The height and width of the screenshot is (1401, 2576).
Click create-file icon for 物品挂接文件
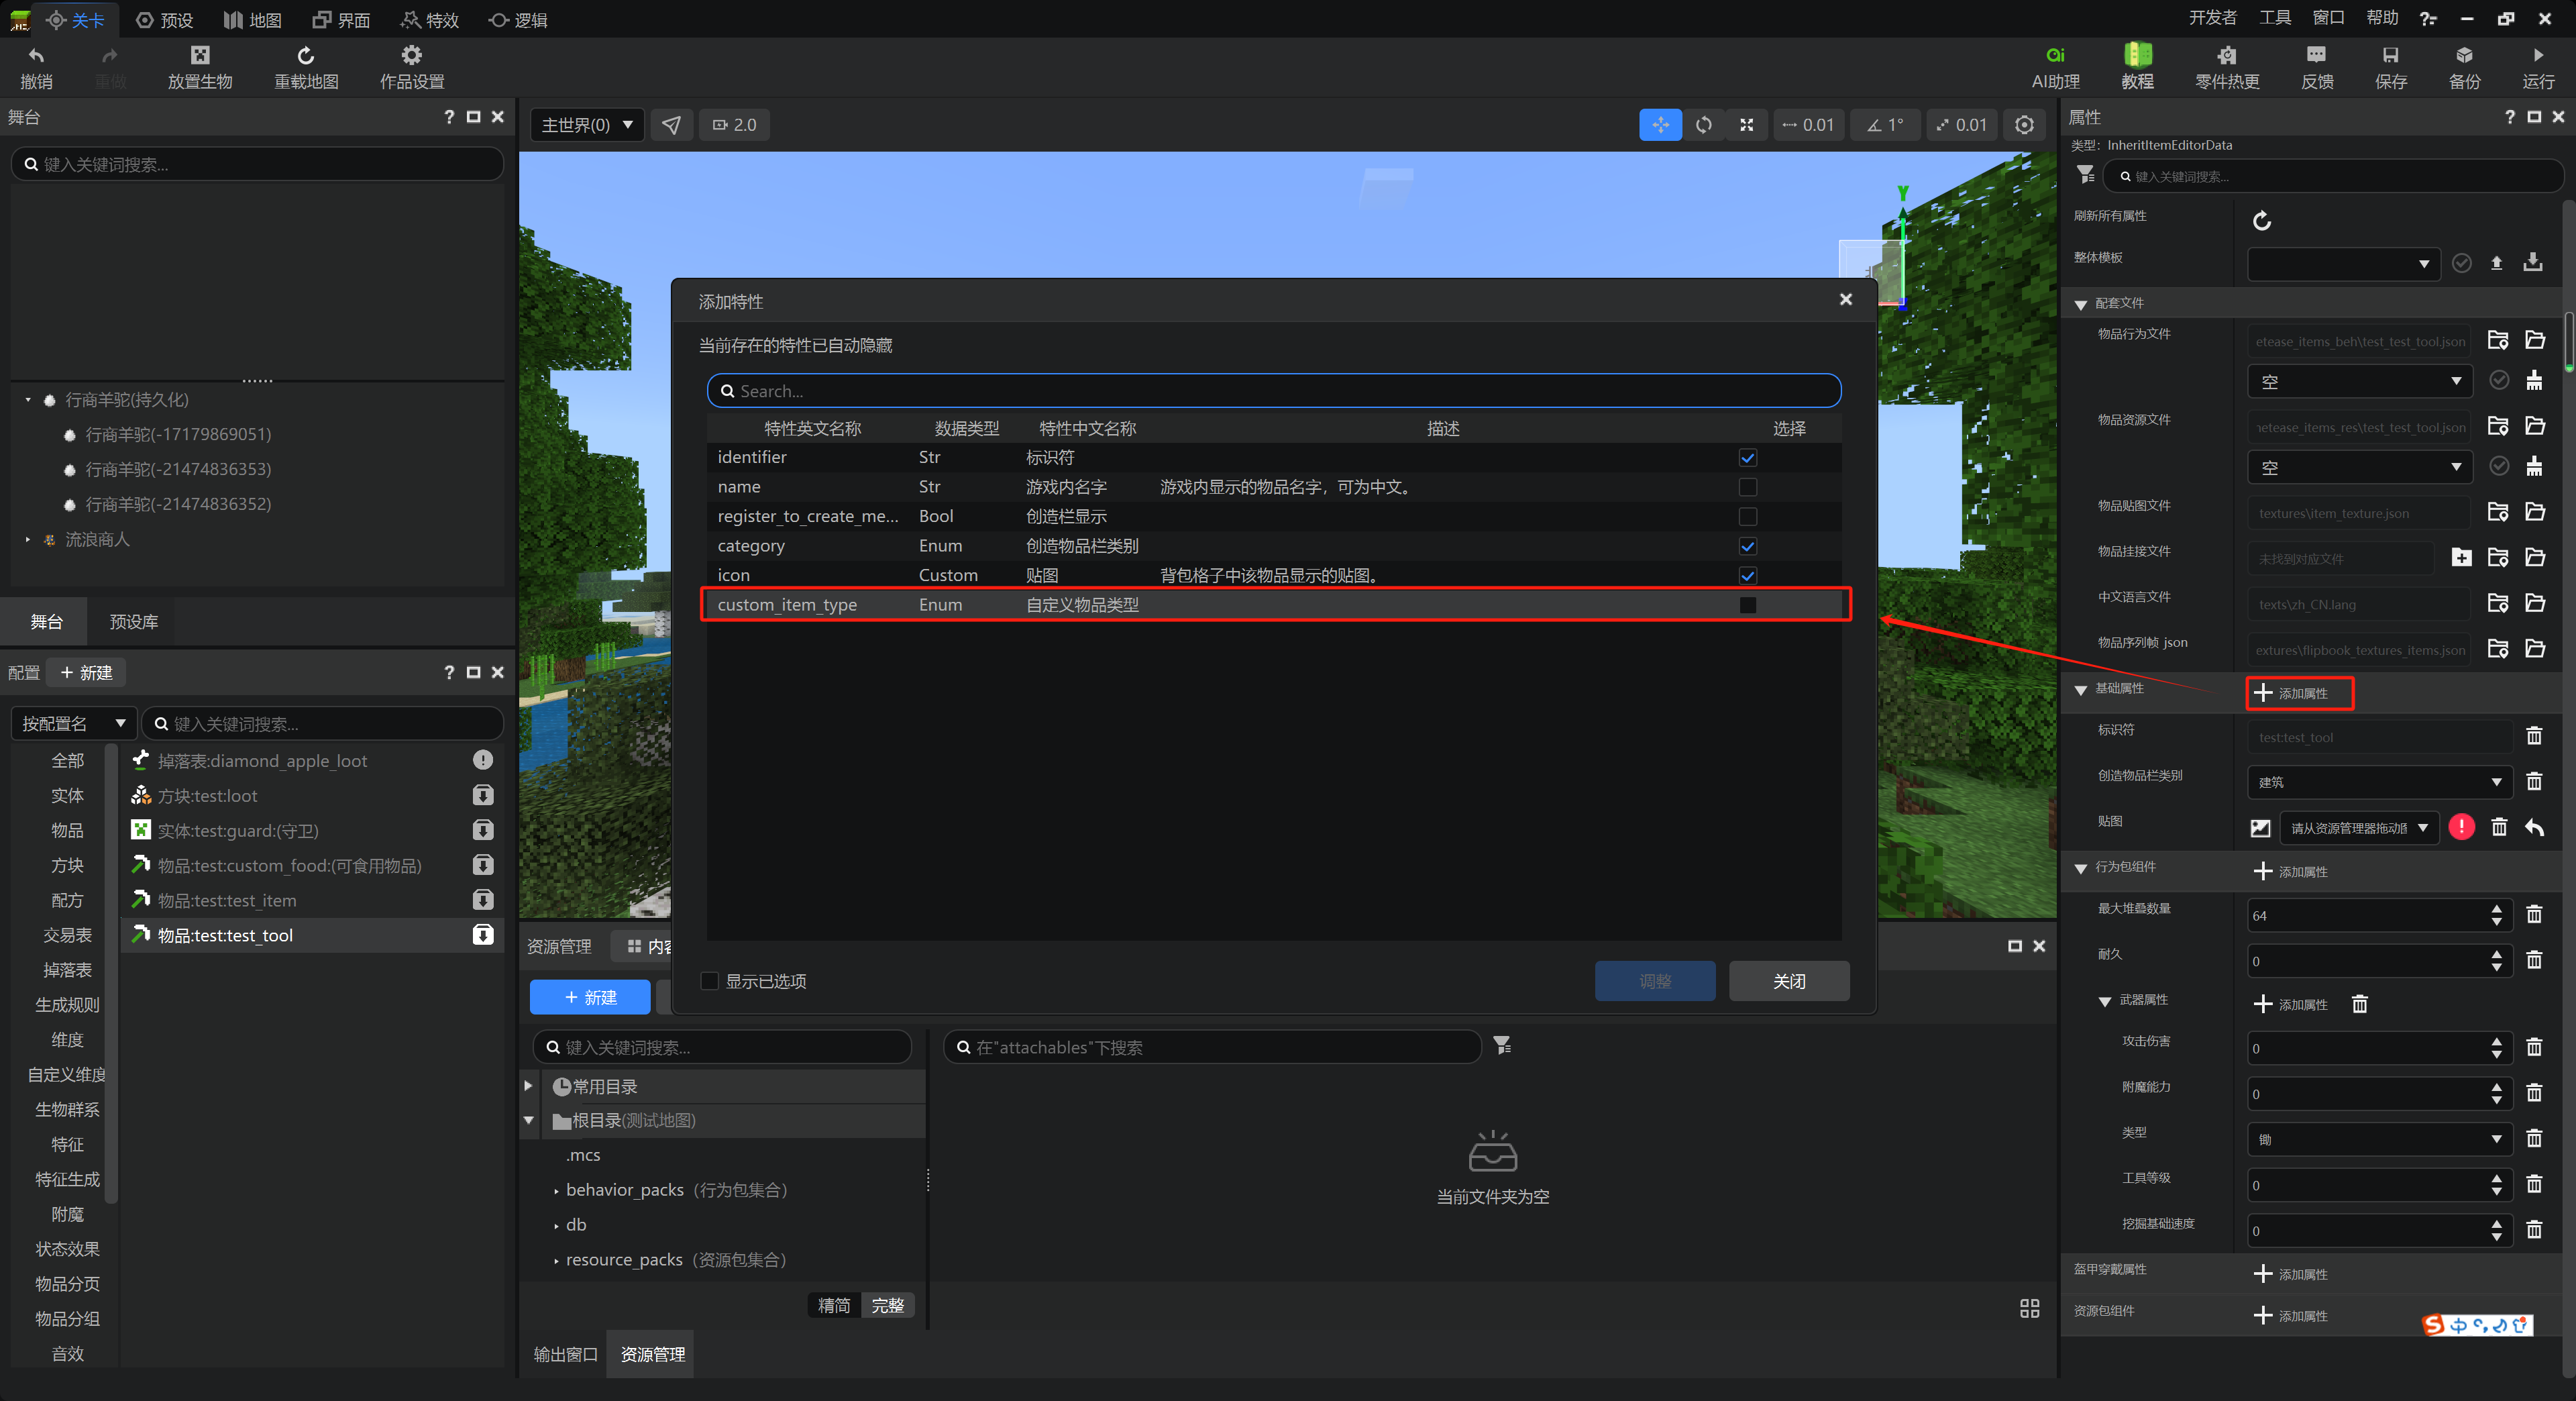2461,557
